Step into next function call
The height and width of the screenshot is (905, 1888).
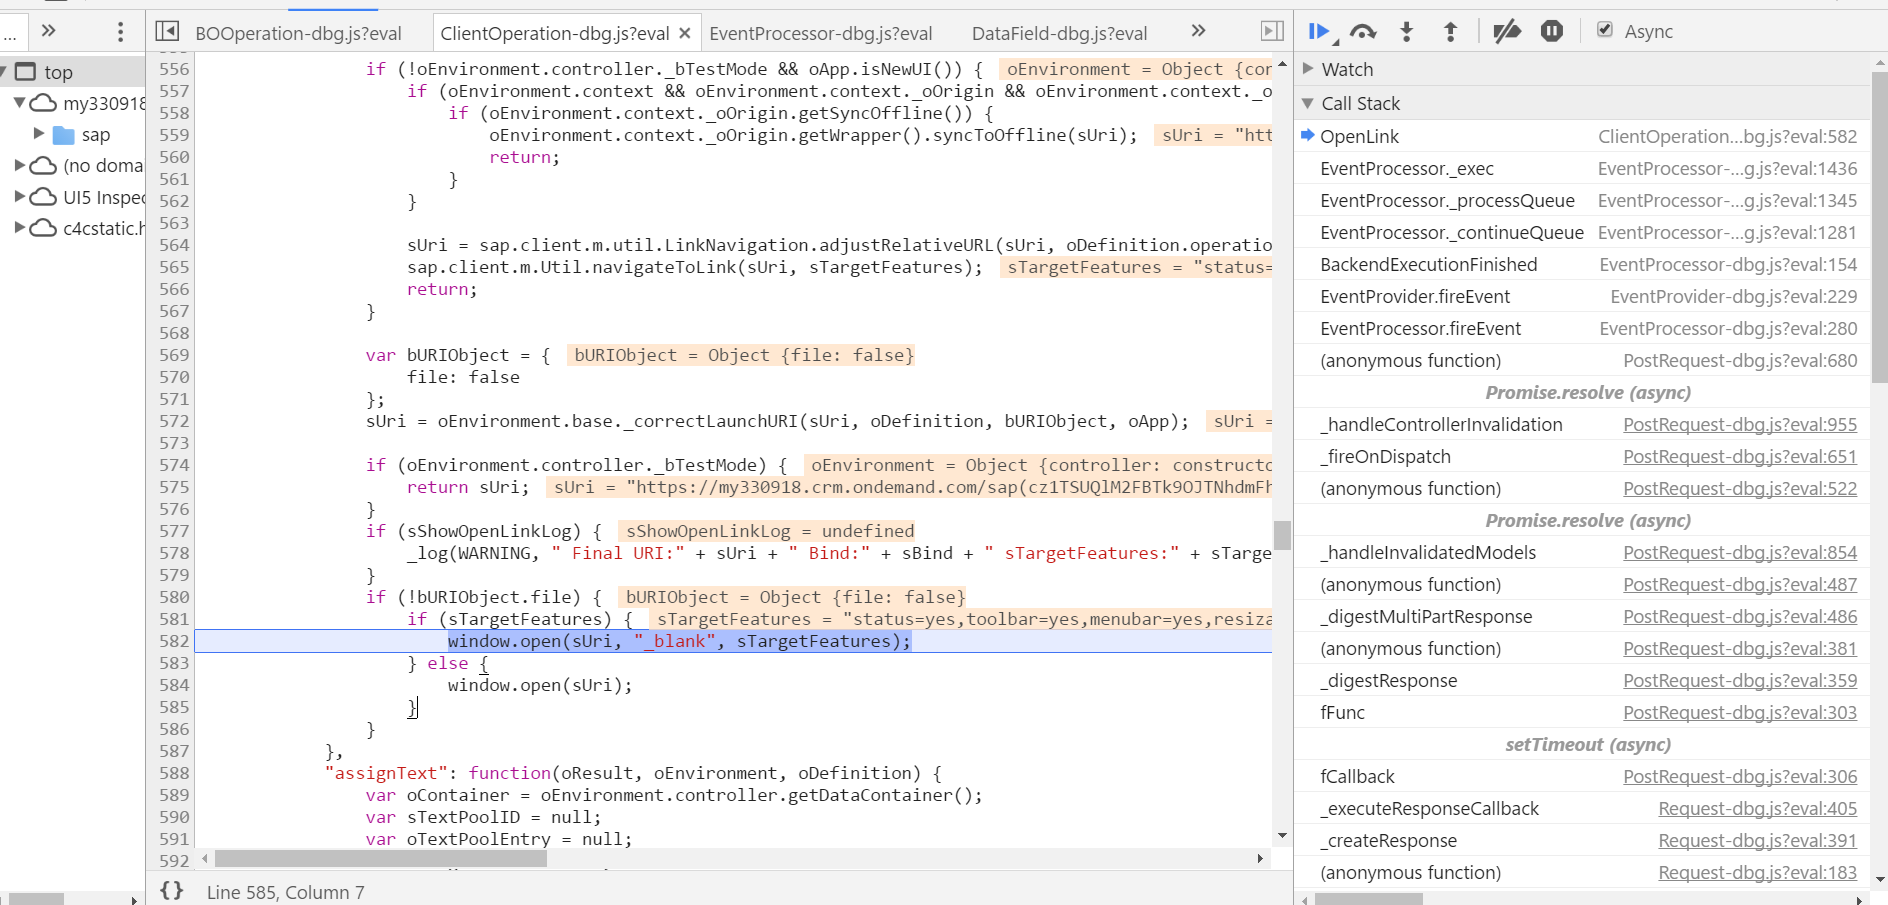click(1407, 32)
